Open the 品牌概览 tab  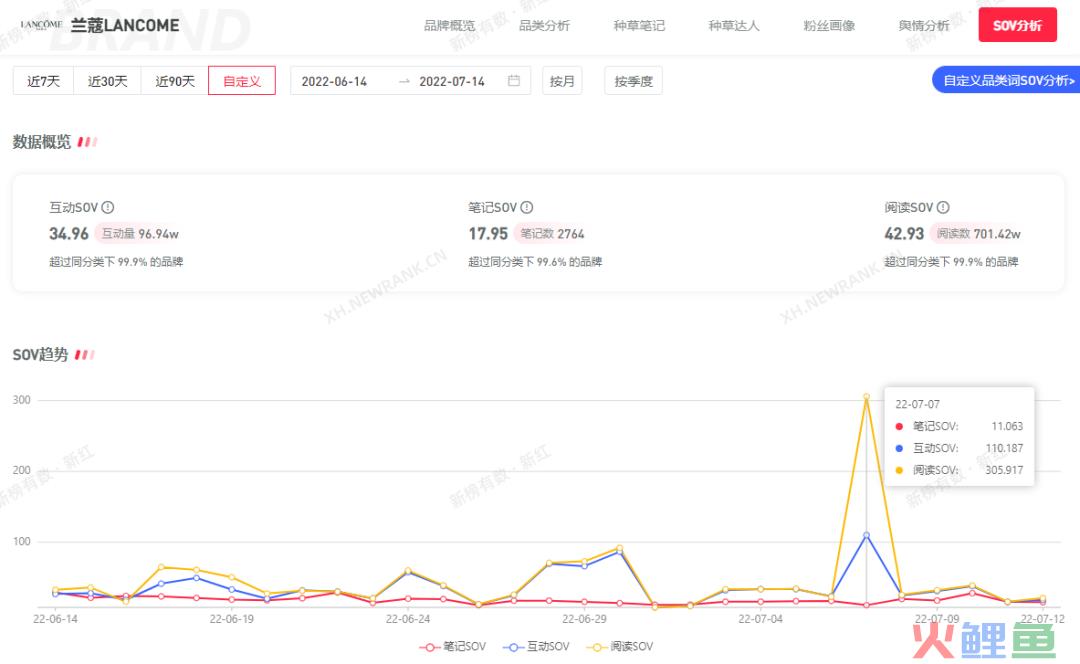click(x=449, y=25)
